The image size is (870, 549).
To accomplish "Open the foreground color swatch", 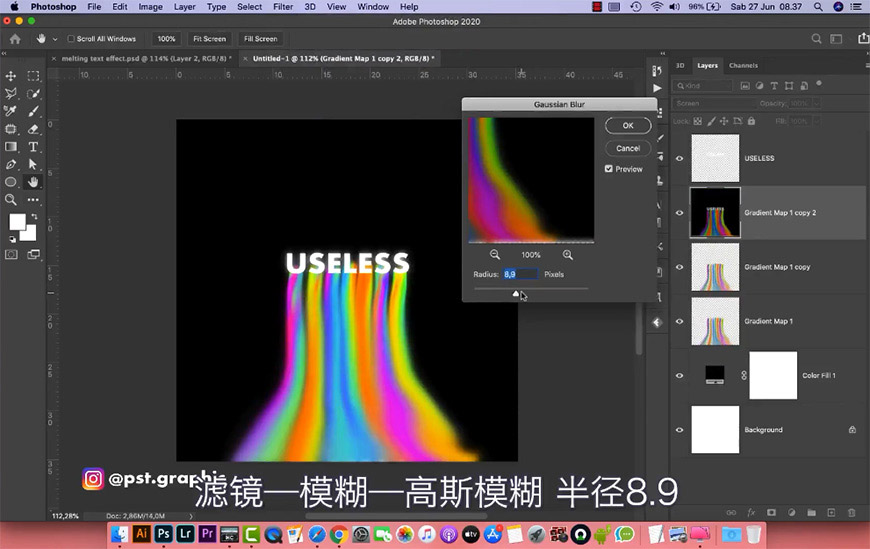I will pos(17,222).
